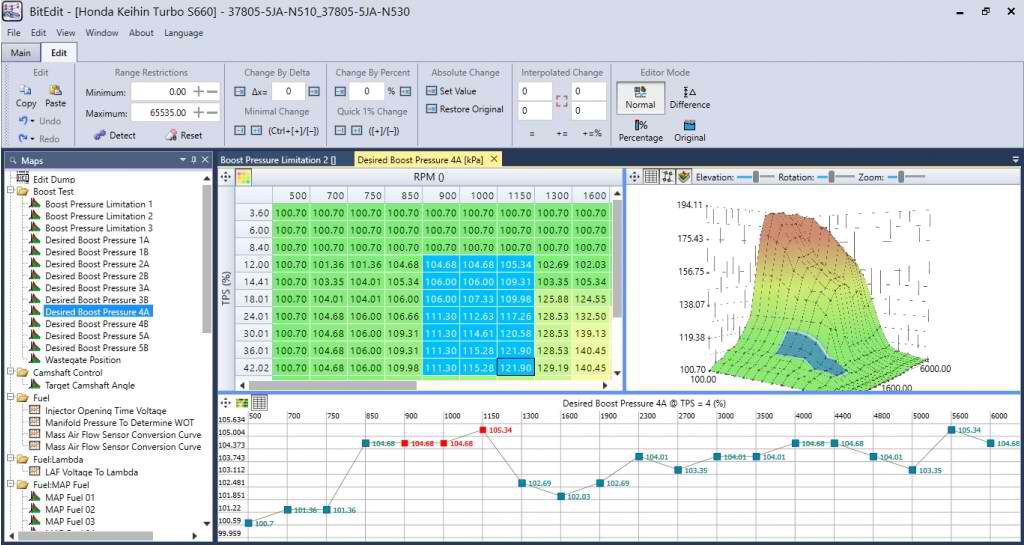
Task: Collapse the Boost Test folder
Action: (9, 191)
